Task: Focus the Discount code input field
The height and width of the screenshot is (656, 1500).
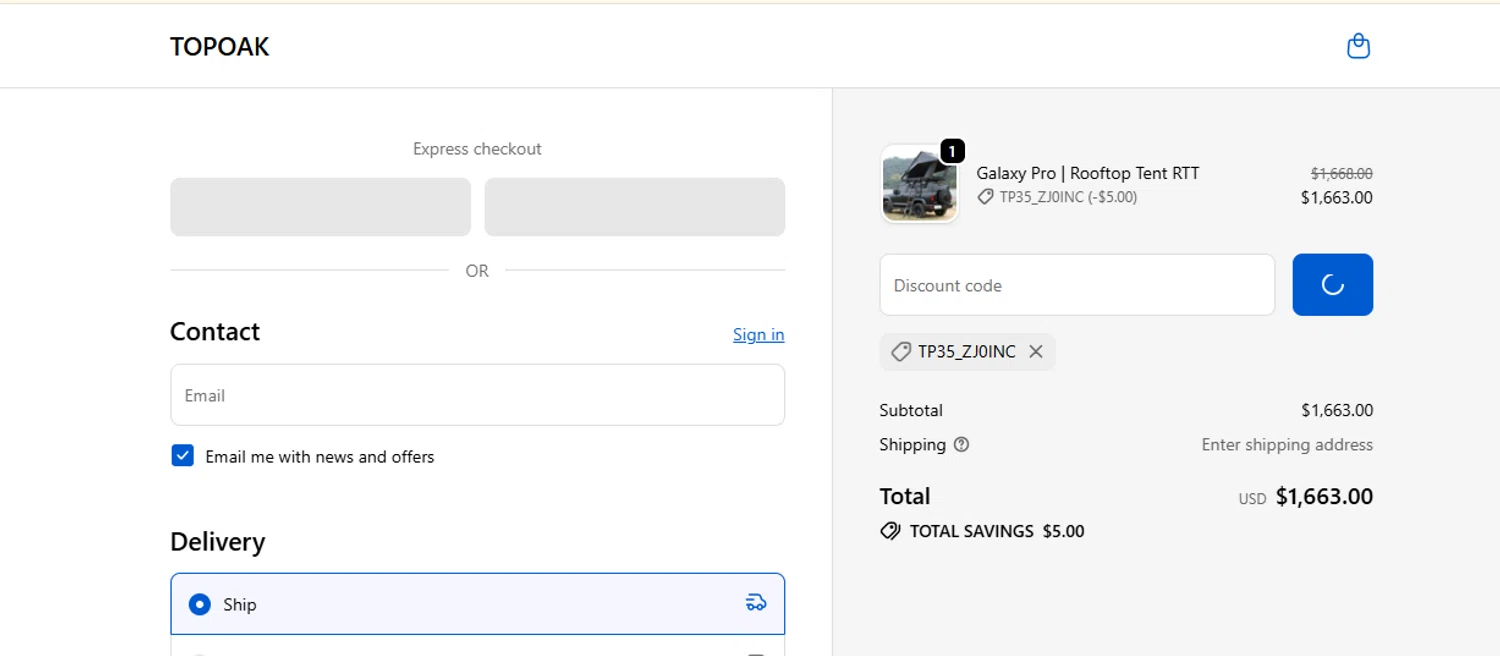Action: [x=1077, y=285]
